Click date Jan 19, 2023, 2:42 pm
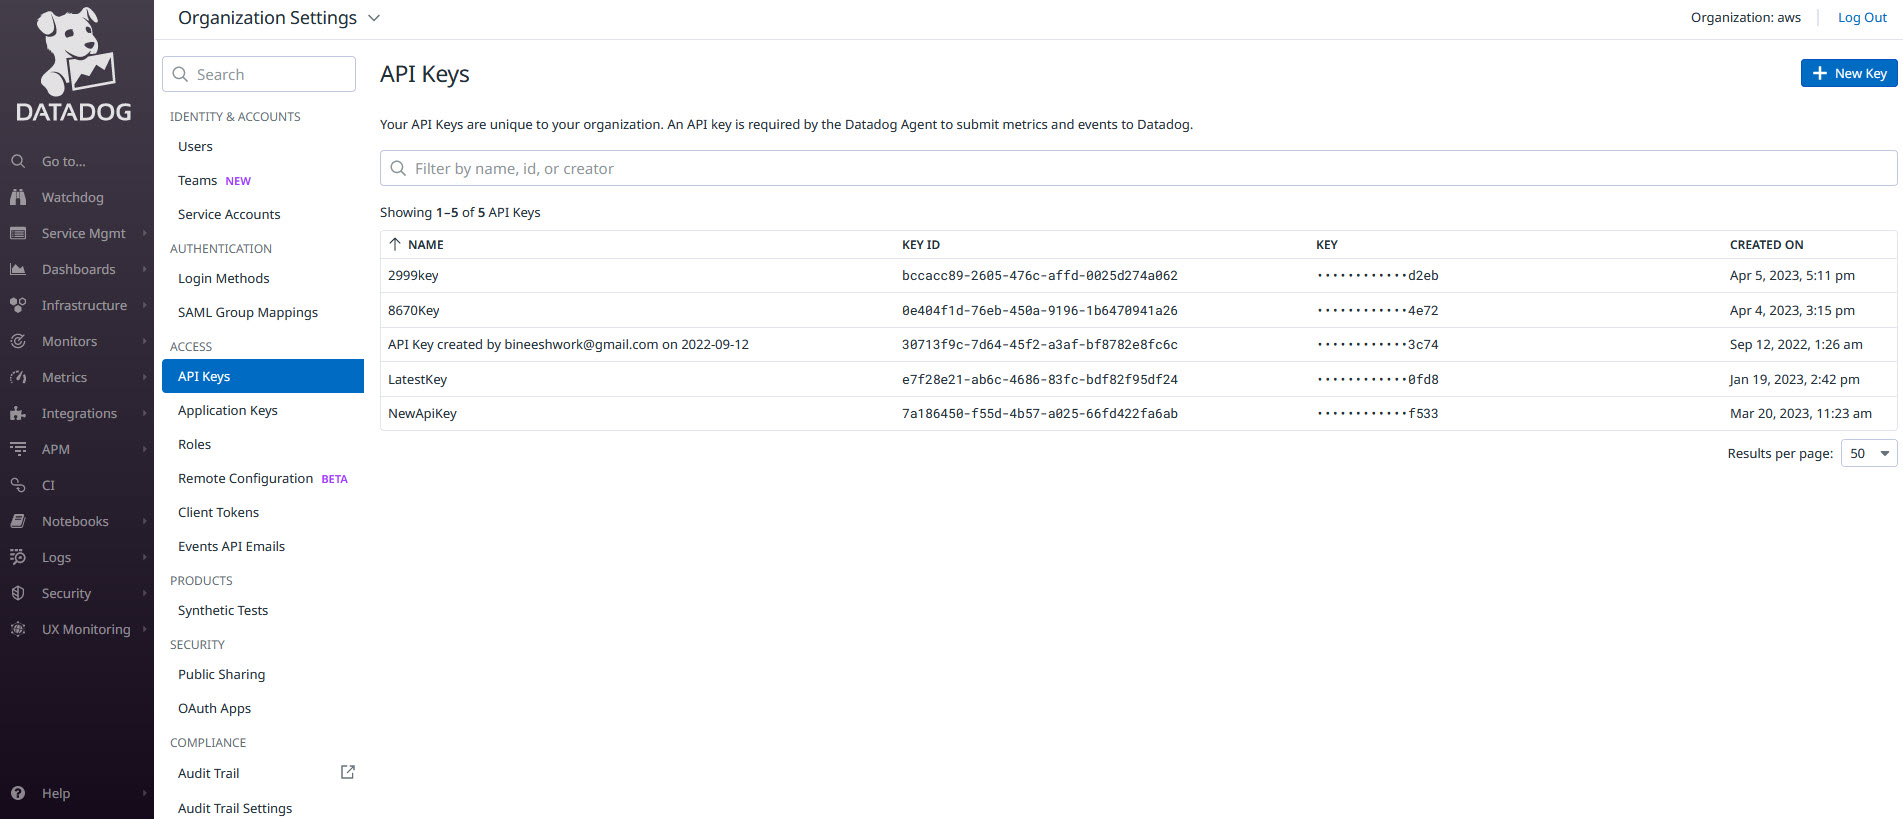 tap(1795, 379)
